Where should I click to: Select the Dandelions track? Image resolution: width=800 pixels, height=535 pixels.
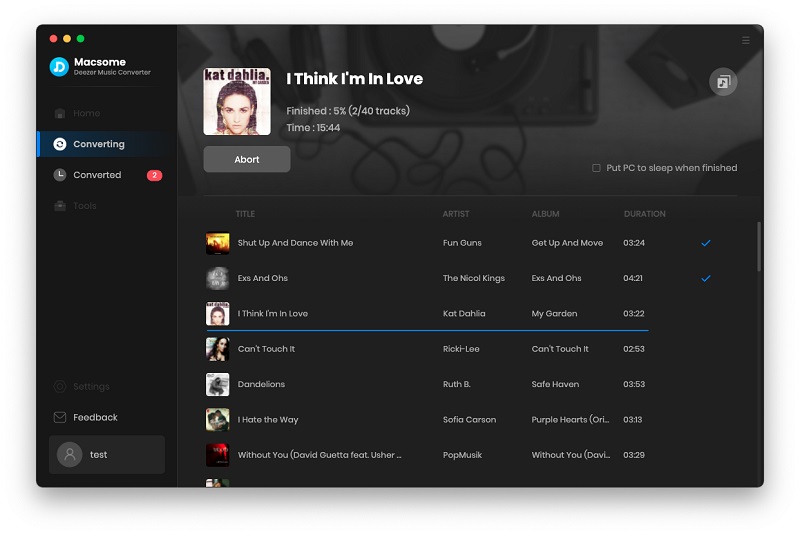click(x=261, y=384)
